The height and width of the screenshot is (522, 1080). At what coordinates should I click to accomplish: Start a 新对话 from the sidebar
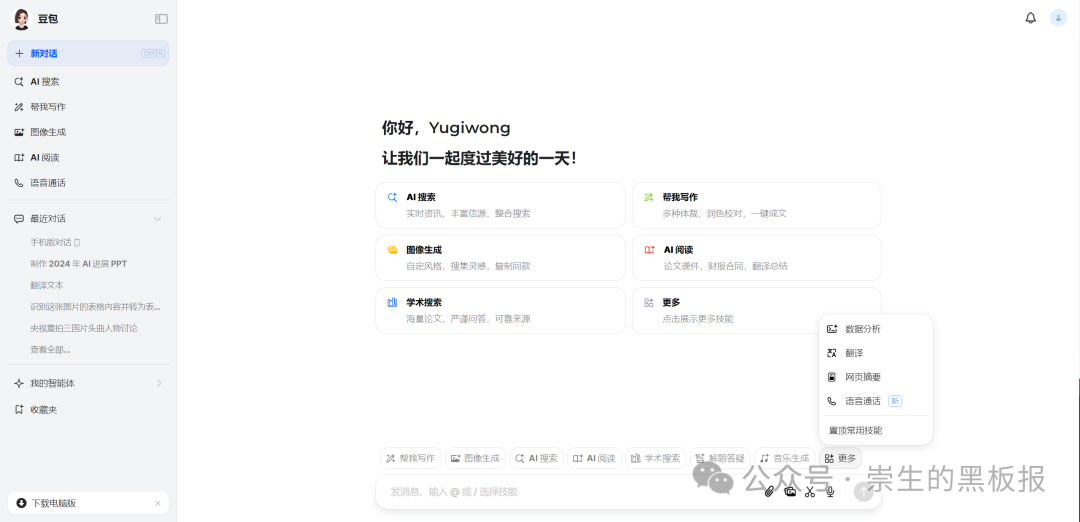[88, 53]
